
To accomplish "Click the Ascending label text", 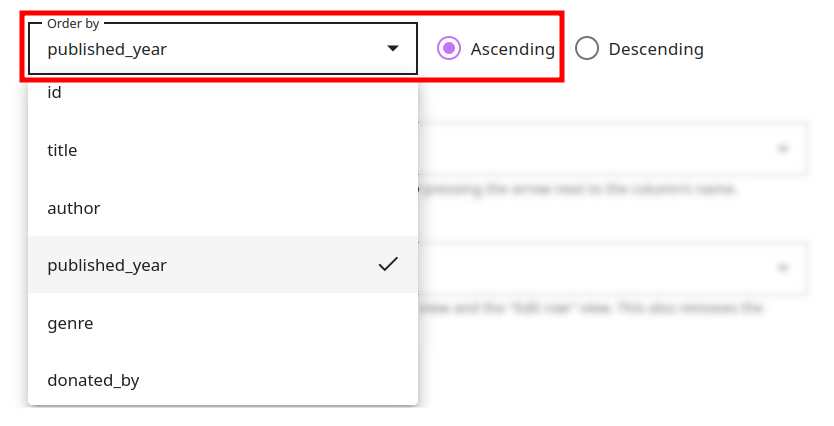I will coord(512,48).
